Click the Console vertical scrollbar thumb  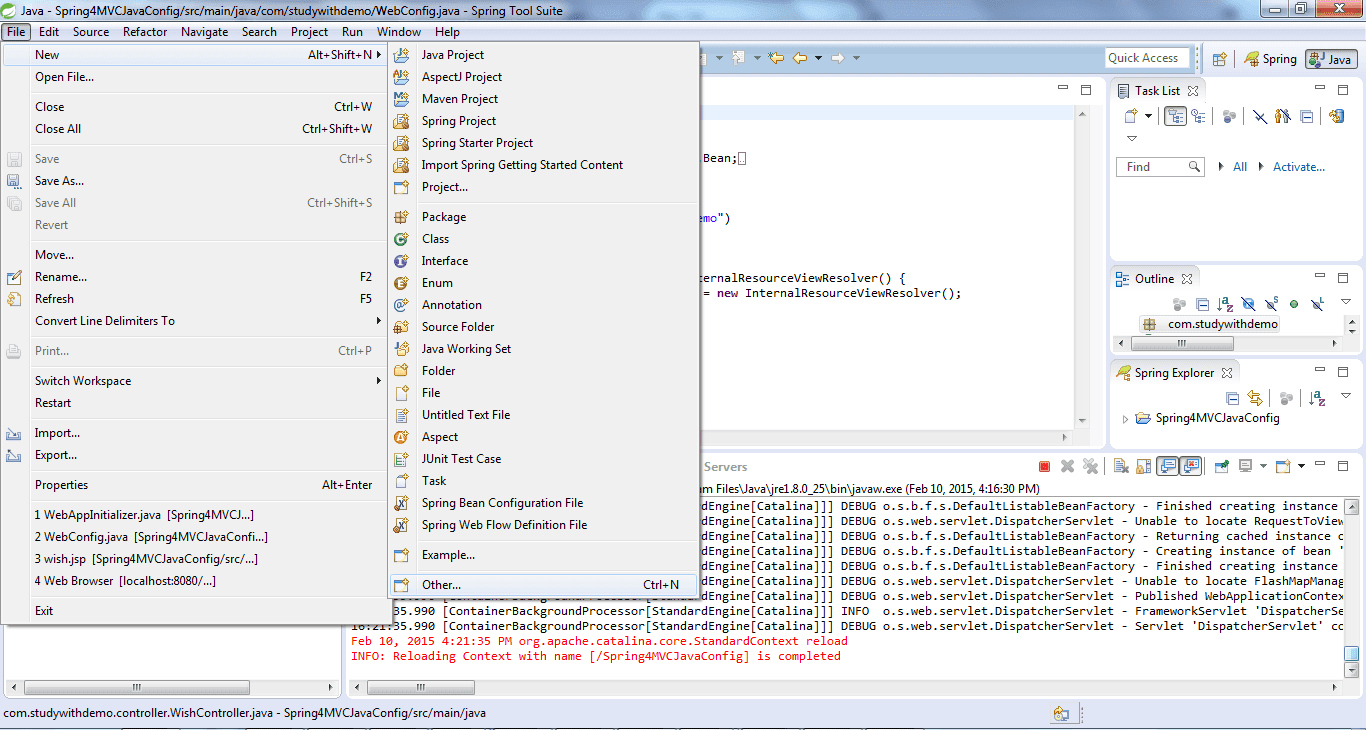pyautogui.click(x=1351, y=654)
